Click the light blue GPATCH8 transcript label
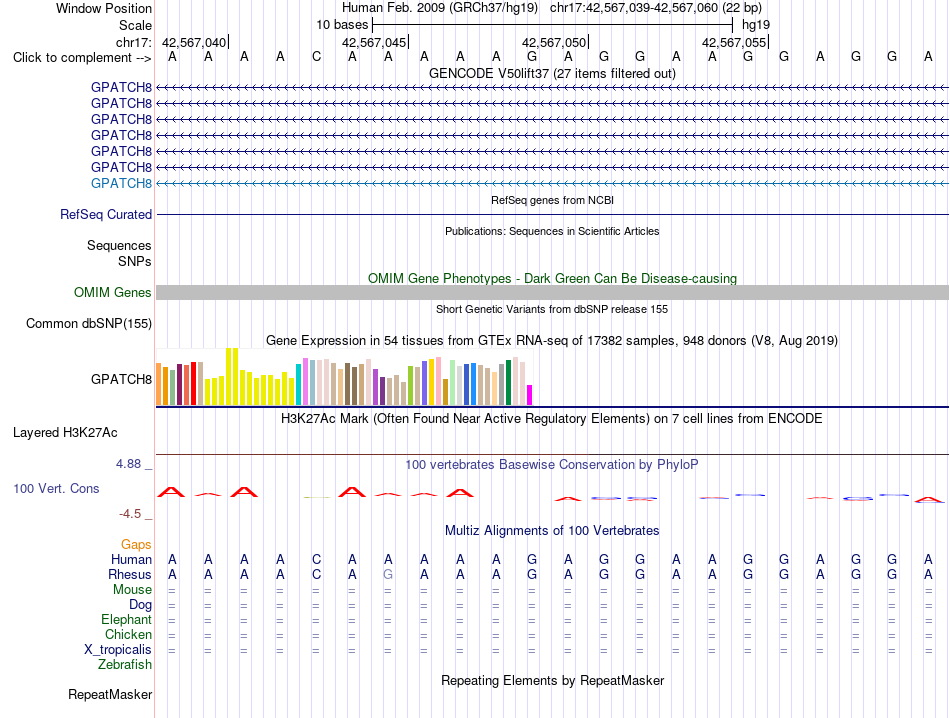The height and width of the screenshot is (718, 950). [x=121, y=183]
